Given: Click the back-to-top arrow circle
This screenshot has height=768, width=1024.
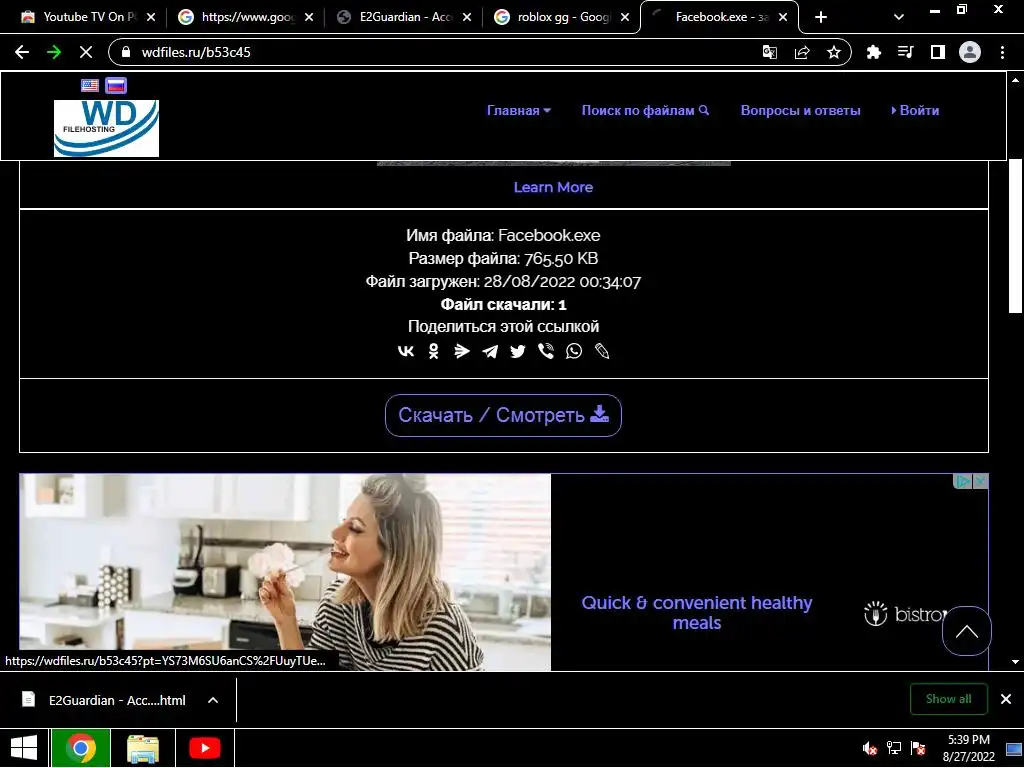Looking at the screenshot, I should (967, 631).
